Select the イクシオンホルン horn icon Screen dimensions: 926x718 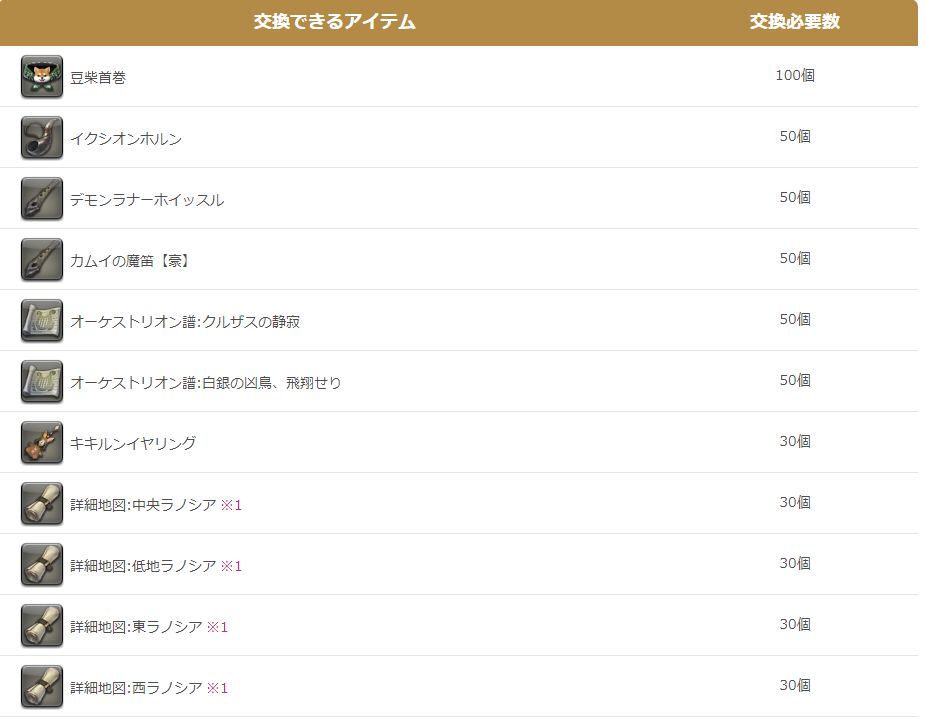(38, 136)
